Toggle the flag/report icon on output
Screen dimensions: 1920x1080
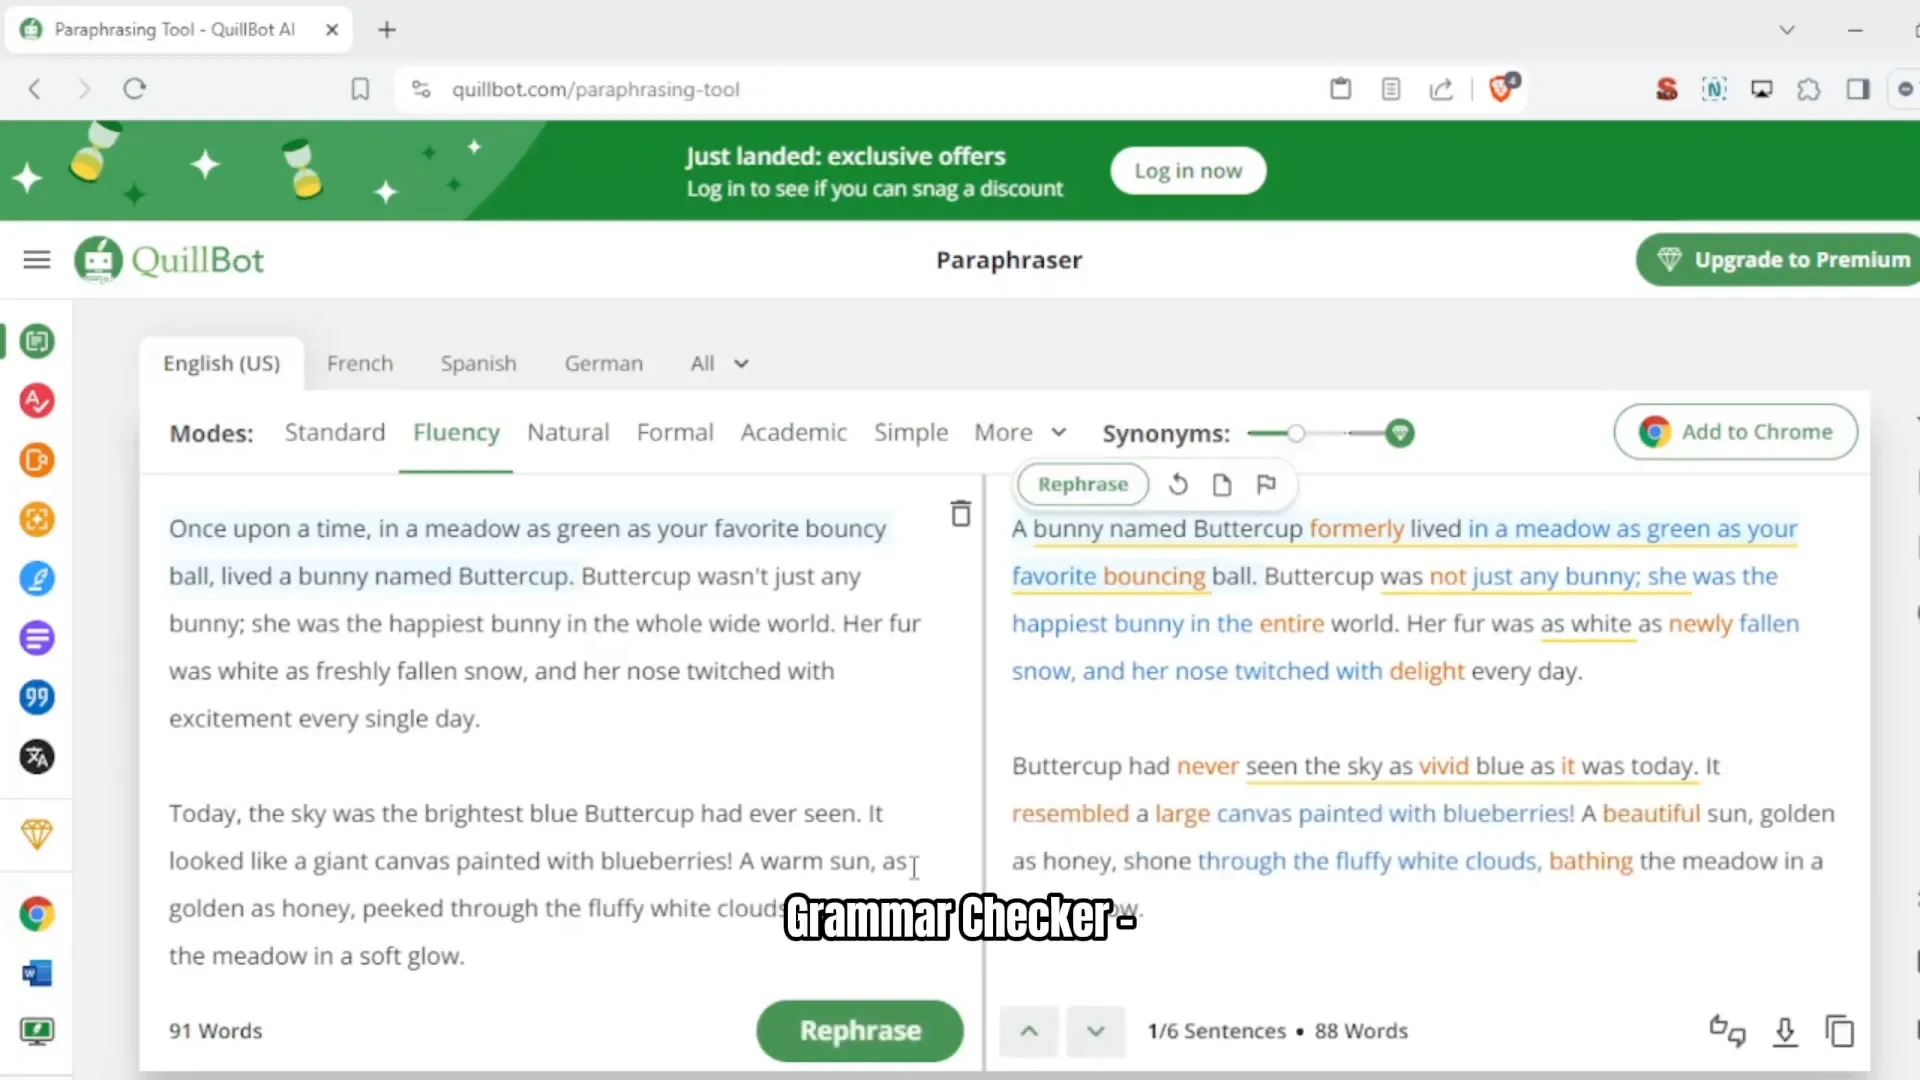[x=1266, y=484]
